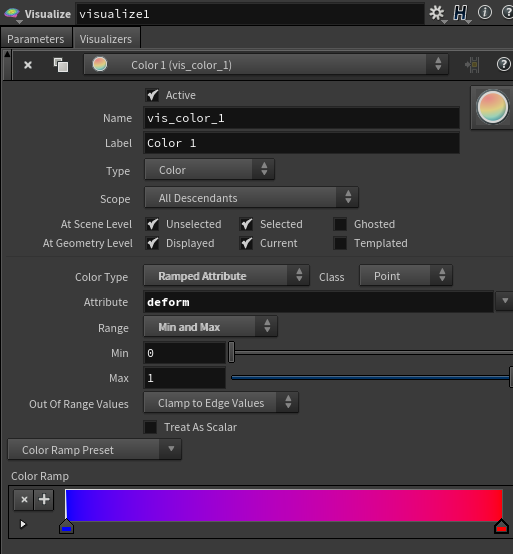Add a new color ramp point
The height and width of the screenshot is (554, 513).
(44, 500)
